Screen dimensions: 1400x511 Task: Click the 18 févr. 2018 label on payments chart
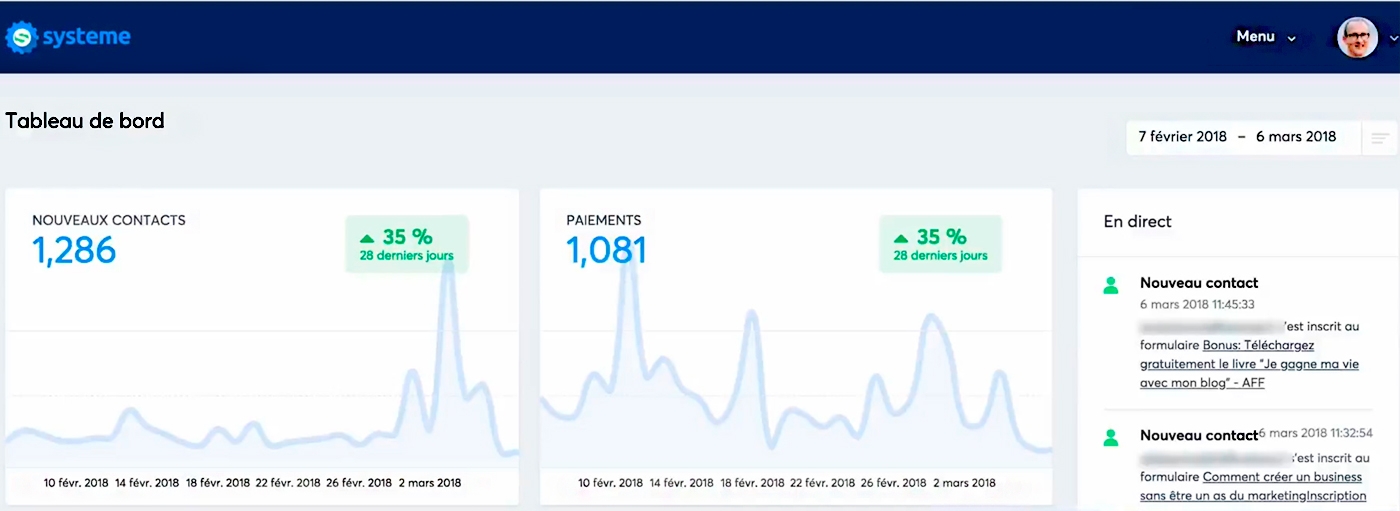pyautogui.click(x=752, y=483)
